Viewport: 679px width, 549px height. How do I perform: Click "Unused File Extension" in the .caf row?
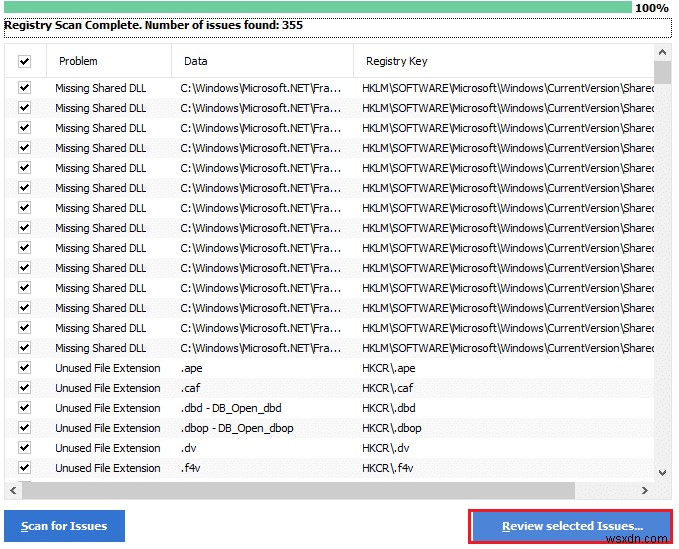[108, 388]
